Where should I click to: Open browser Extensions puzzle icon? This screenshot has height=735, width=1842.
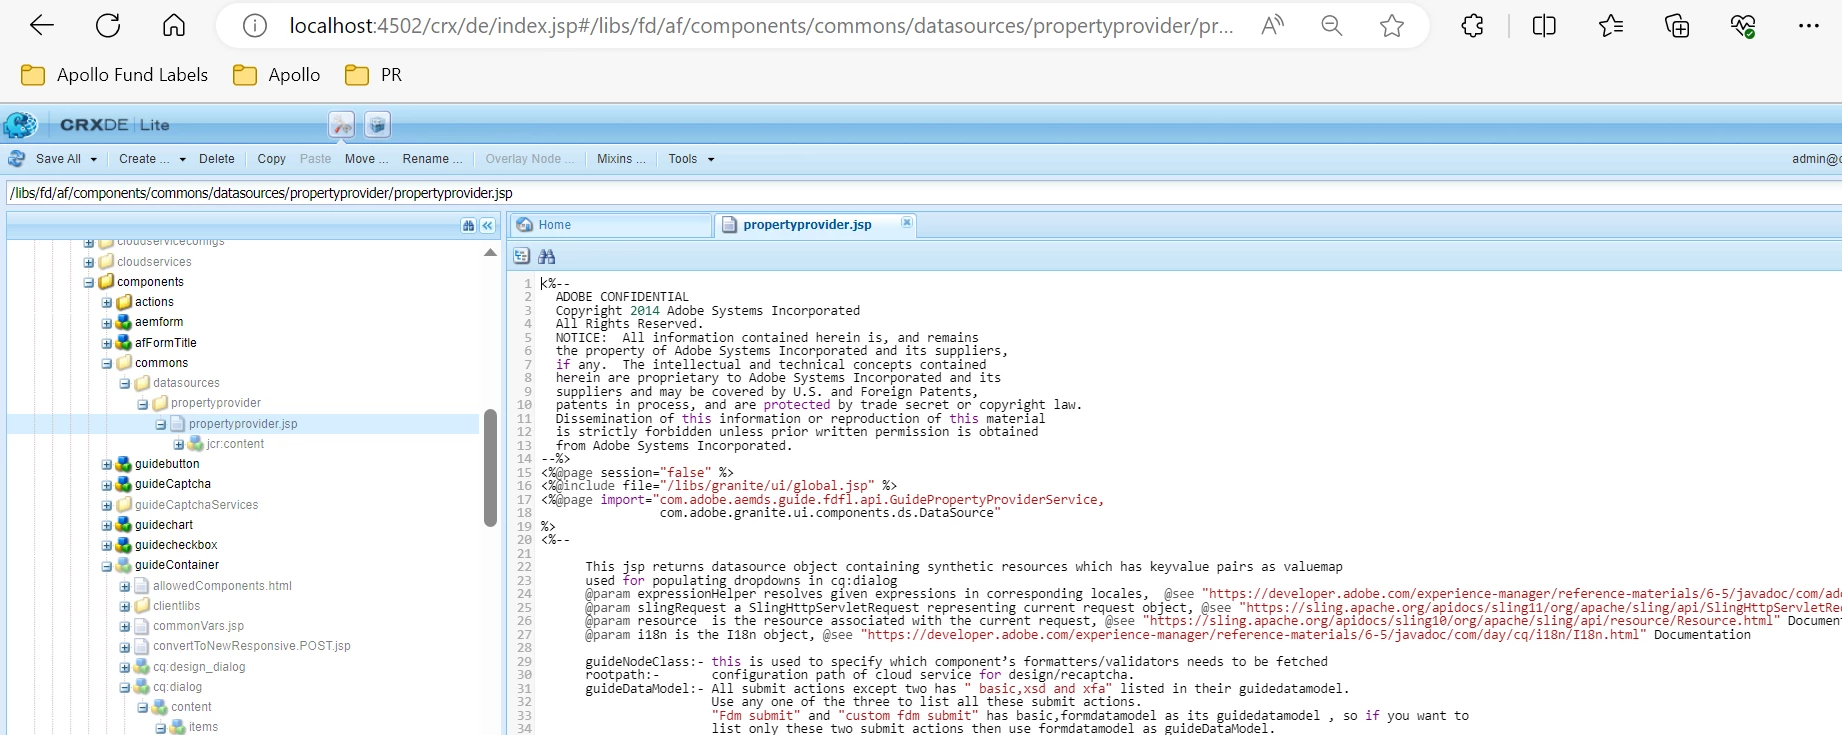(1472, 26)
